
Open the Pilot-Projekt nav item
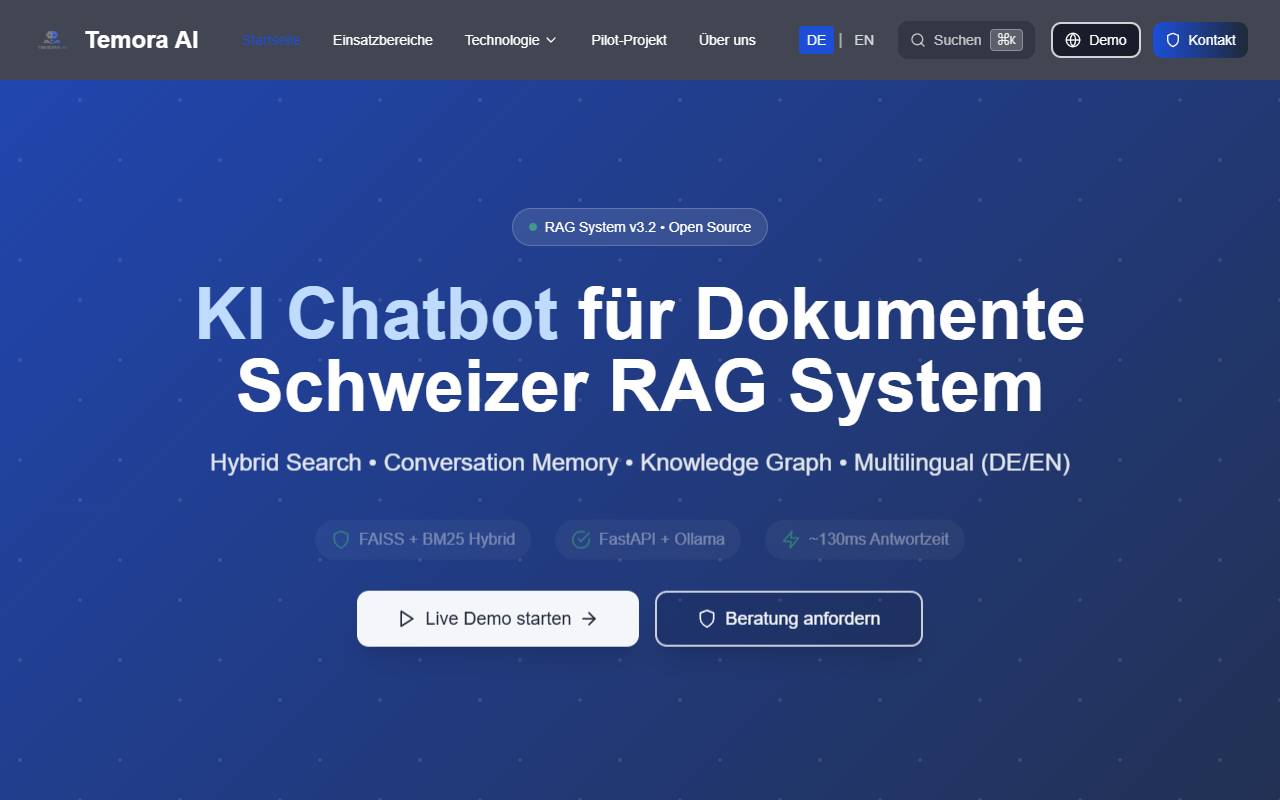click(x=629, y=40)
